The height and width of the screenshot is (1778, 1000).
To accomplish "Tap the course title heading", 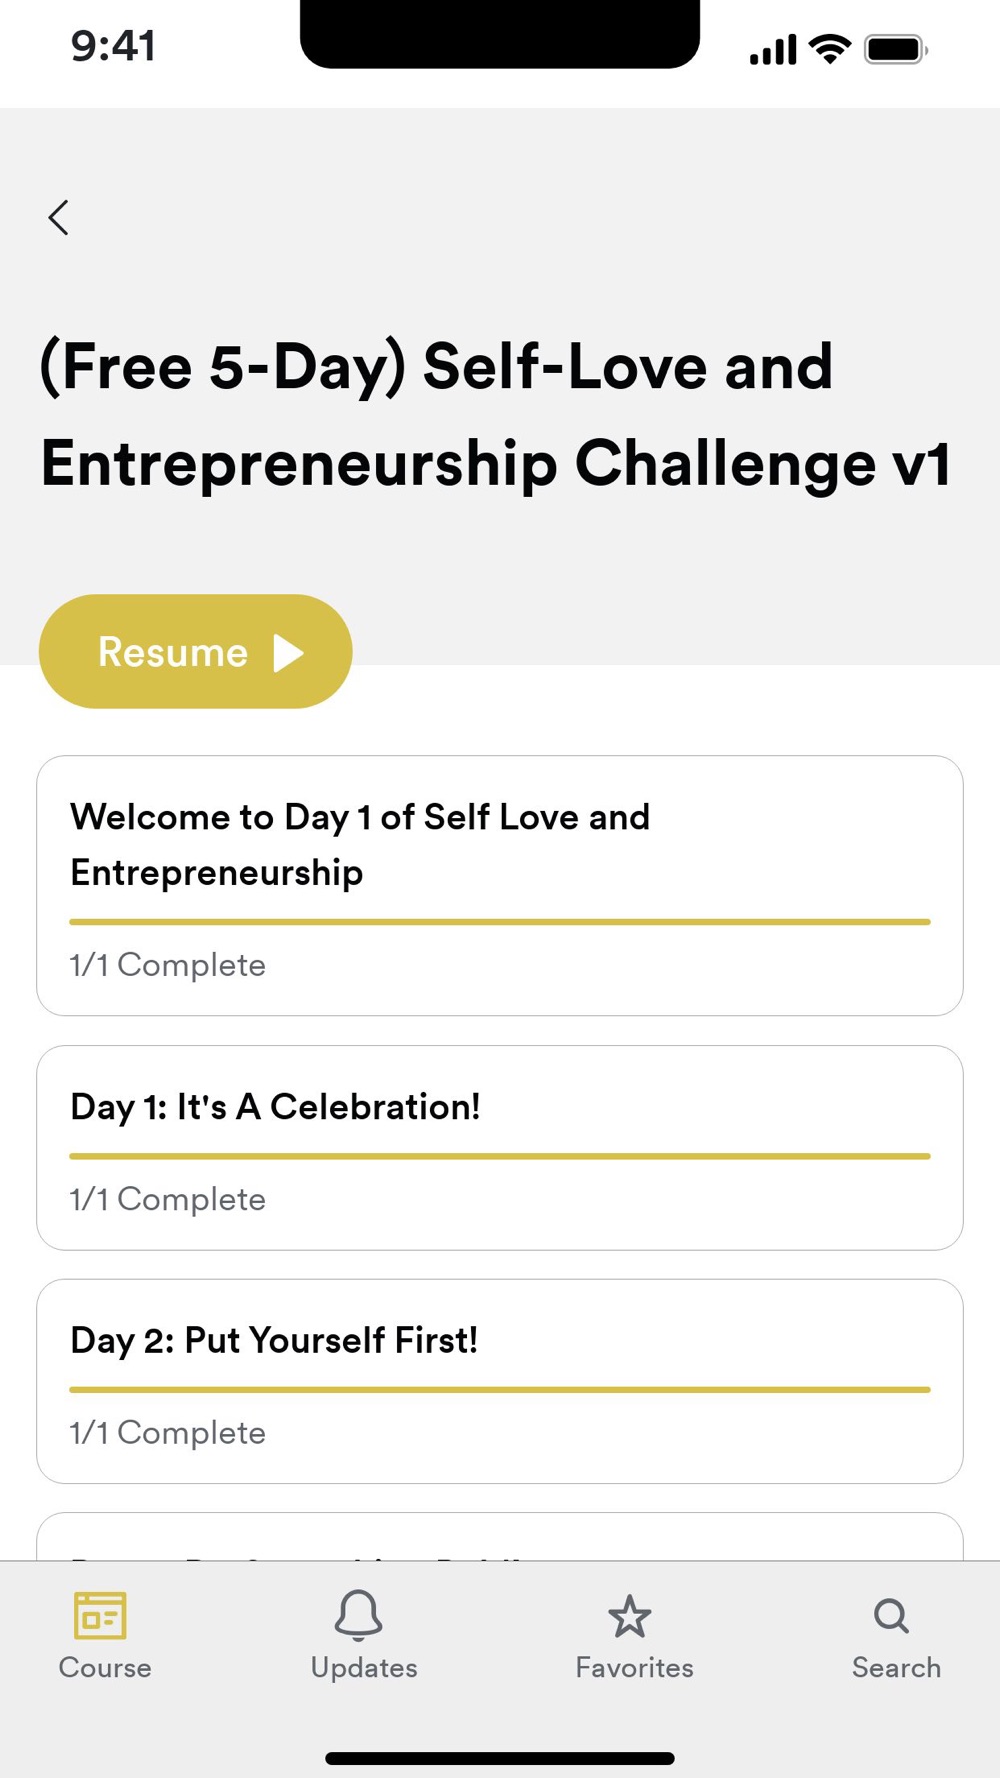I will (495, 414).
